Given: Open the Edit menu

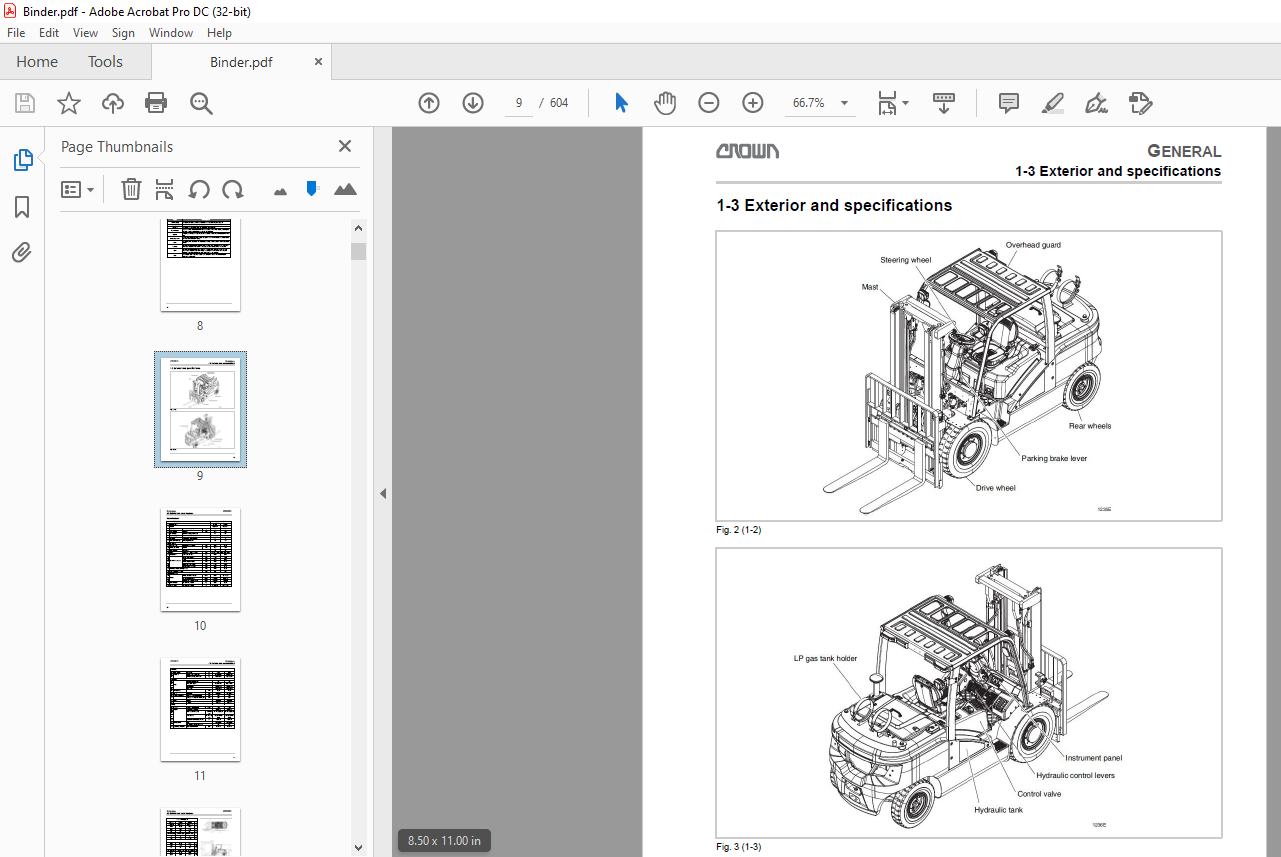Looking at the screenshot, I should pos(49,33).
